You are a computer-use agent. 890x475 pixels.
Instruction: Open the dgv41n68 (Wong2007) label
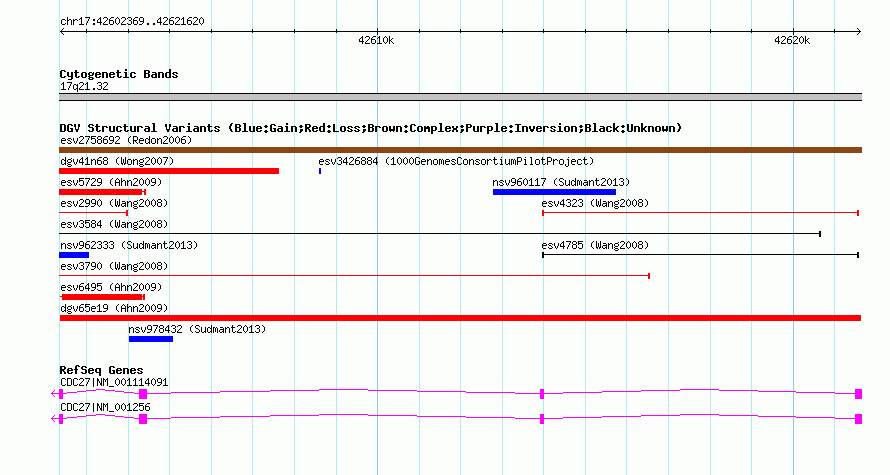[x=117, y=161]
